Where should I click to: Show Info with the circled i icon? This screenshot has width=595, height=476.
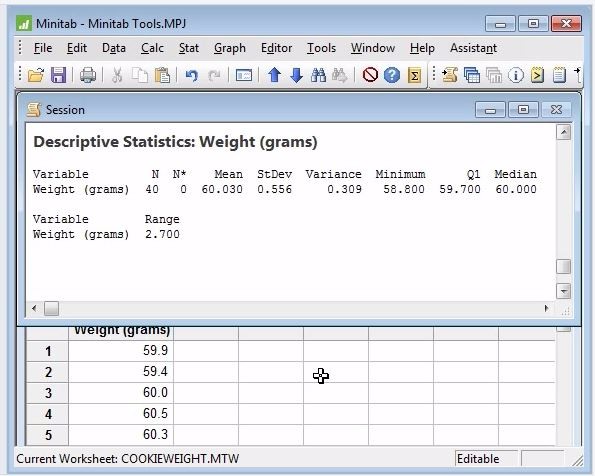click(x=516, y=75)
